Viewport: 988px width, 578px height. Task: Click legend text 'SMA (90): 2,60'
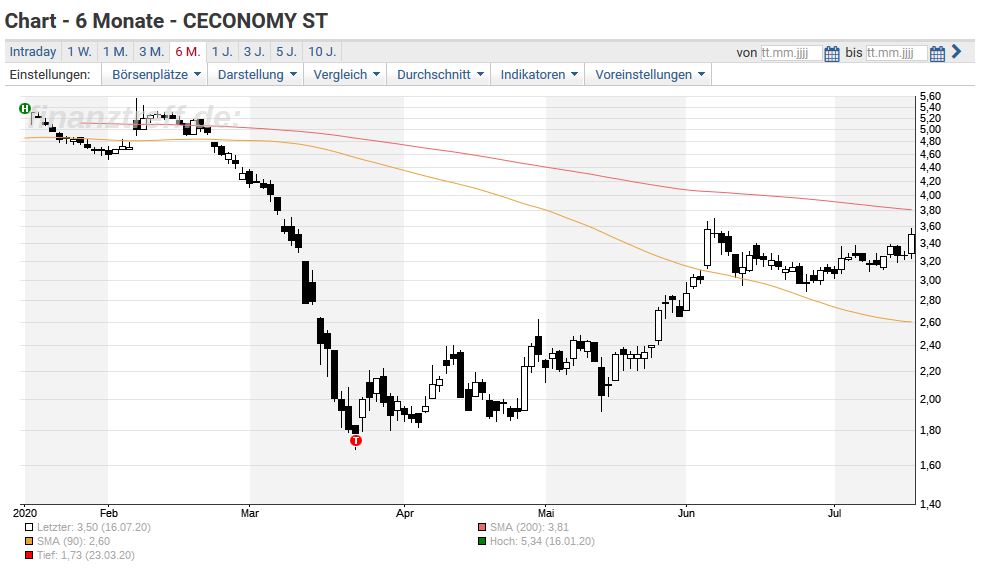[73, 541]
